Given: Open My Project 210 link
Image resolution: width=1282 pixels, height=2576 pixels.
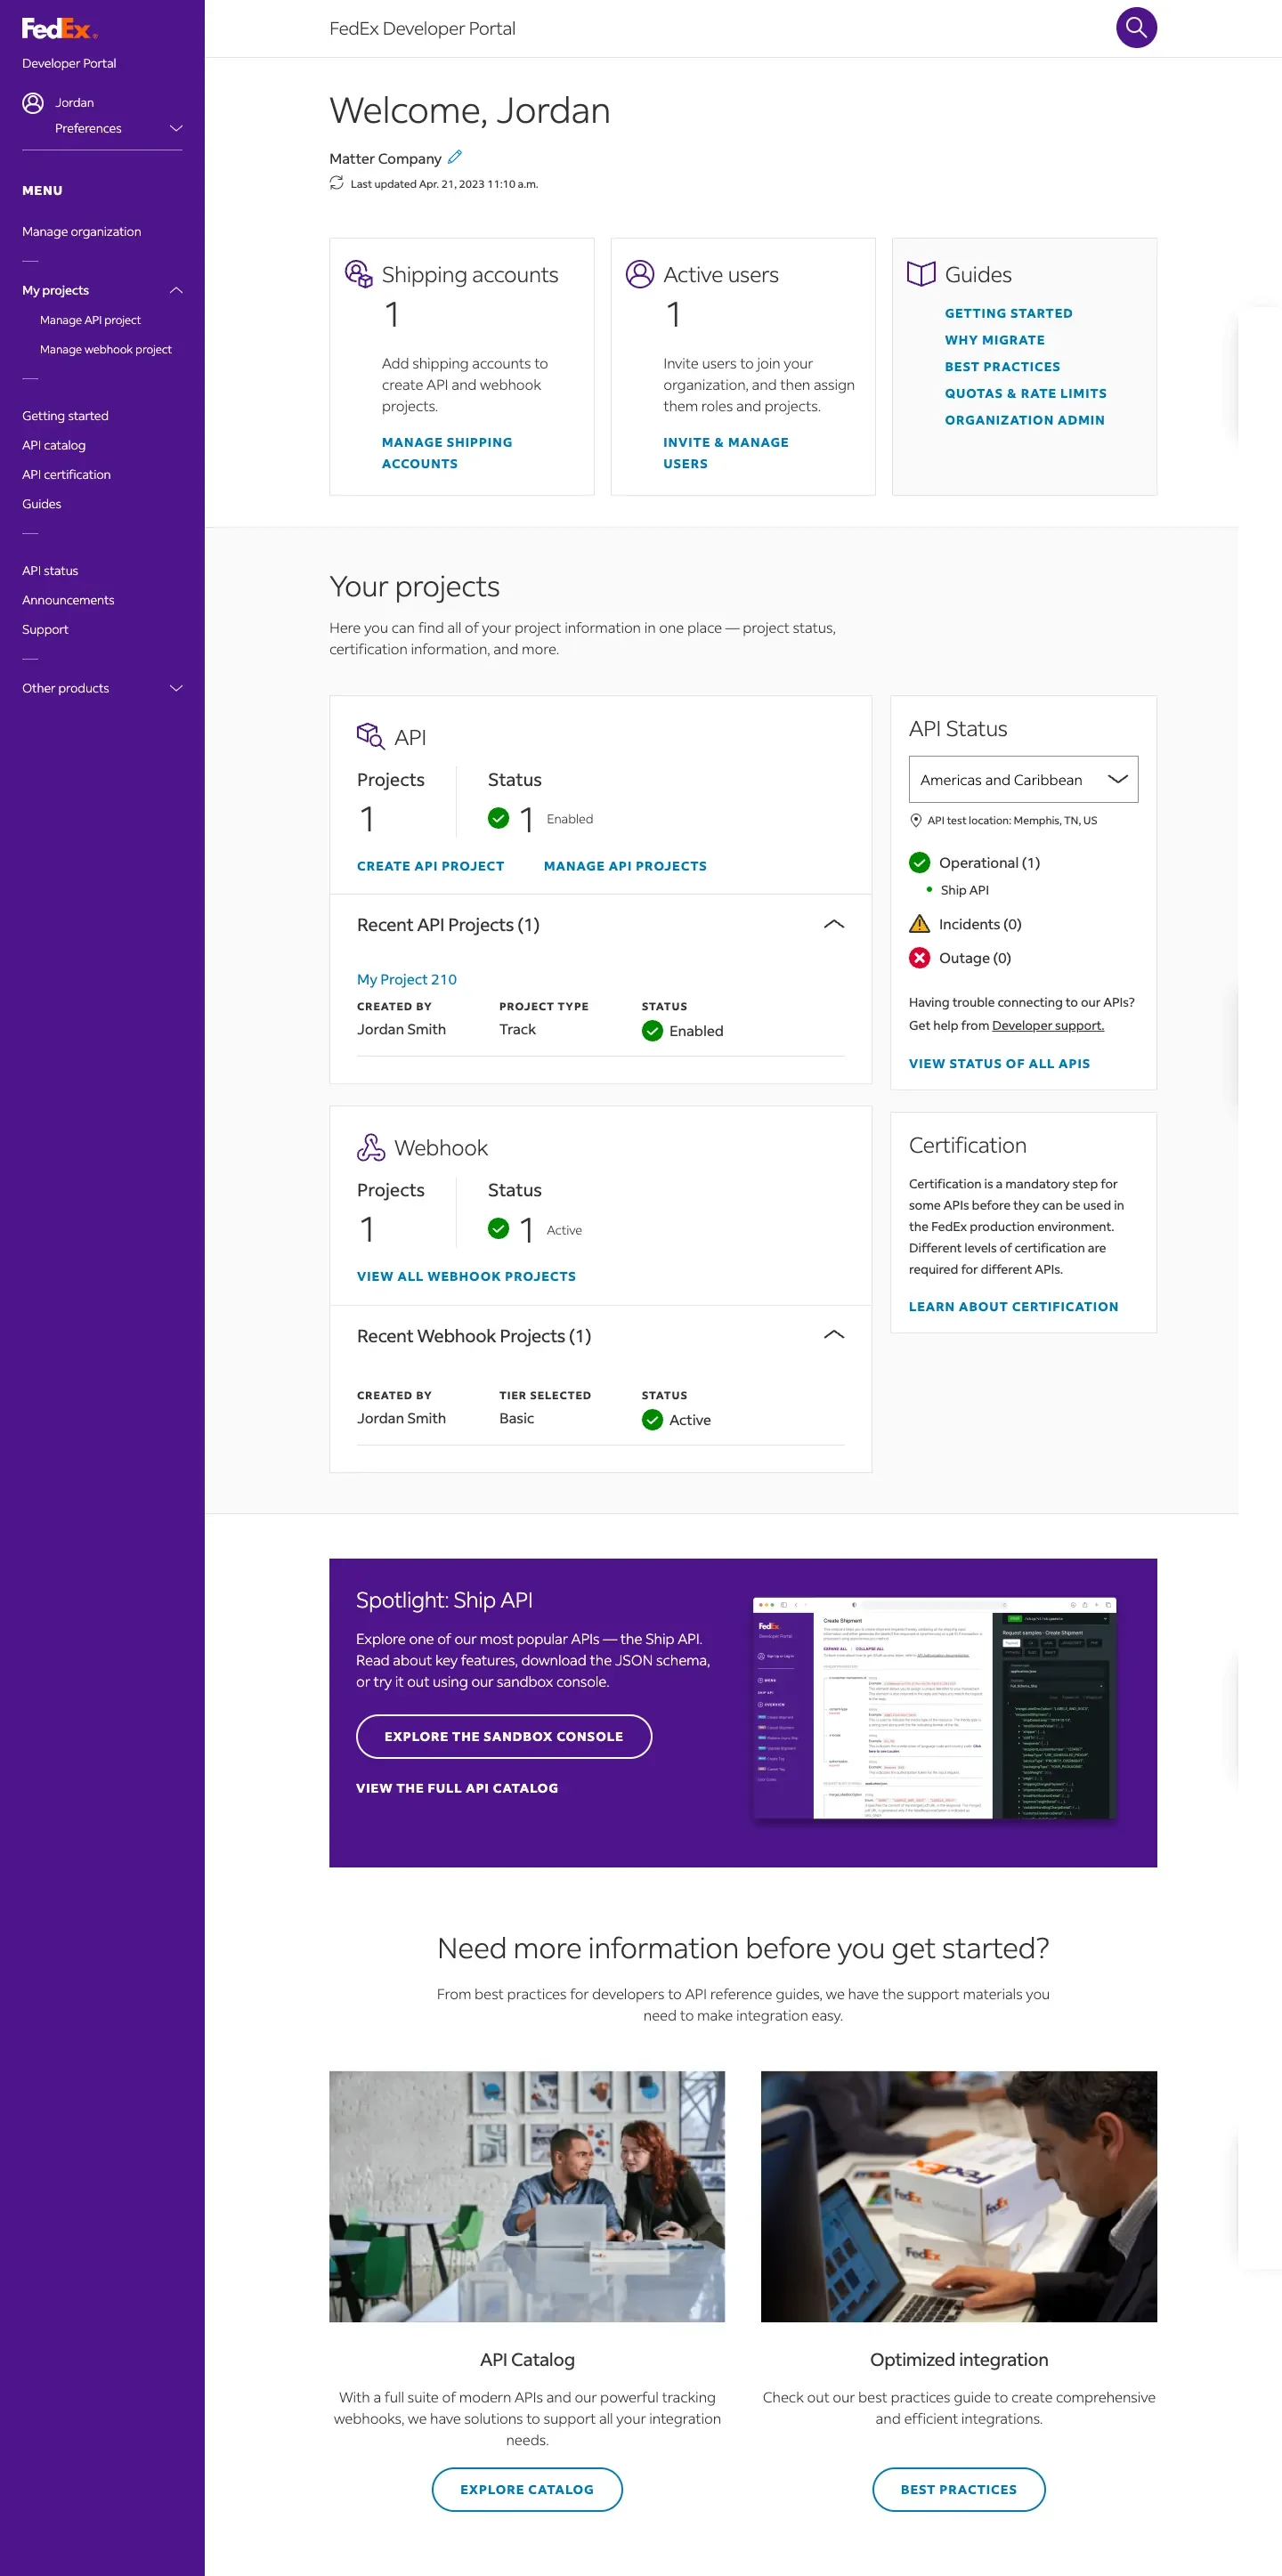Looking at the screenshot, I should [406, 979].
